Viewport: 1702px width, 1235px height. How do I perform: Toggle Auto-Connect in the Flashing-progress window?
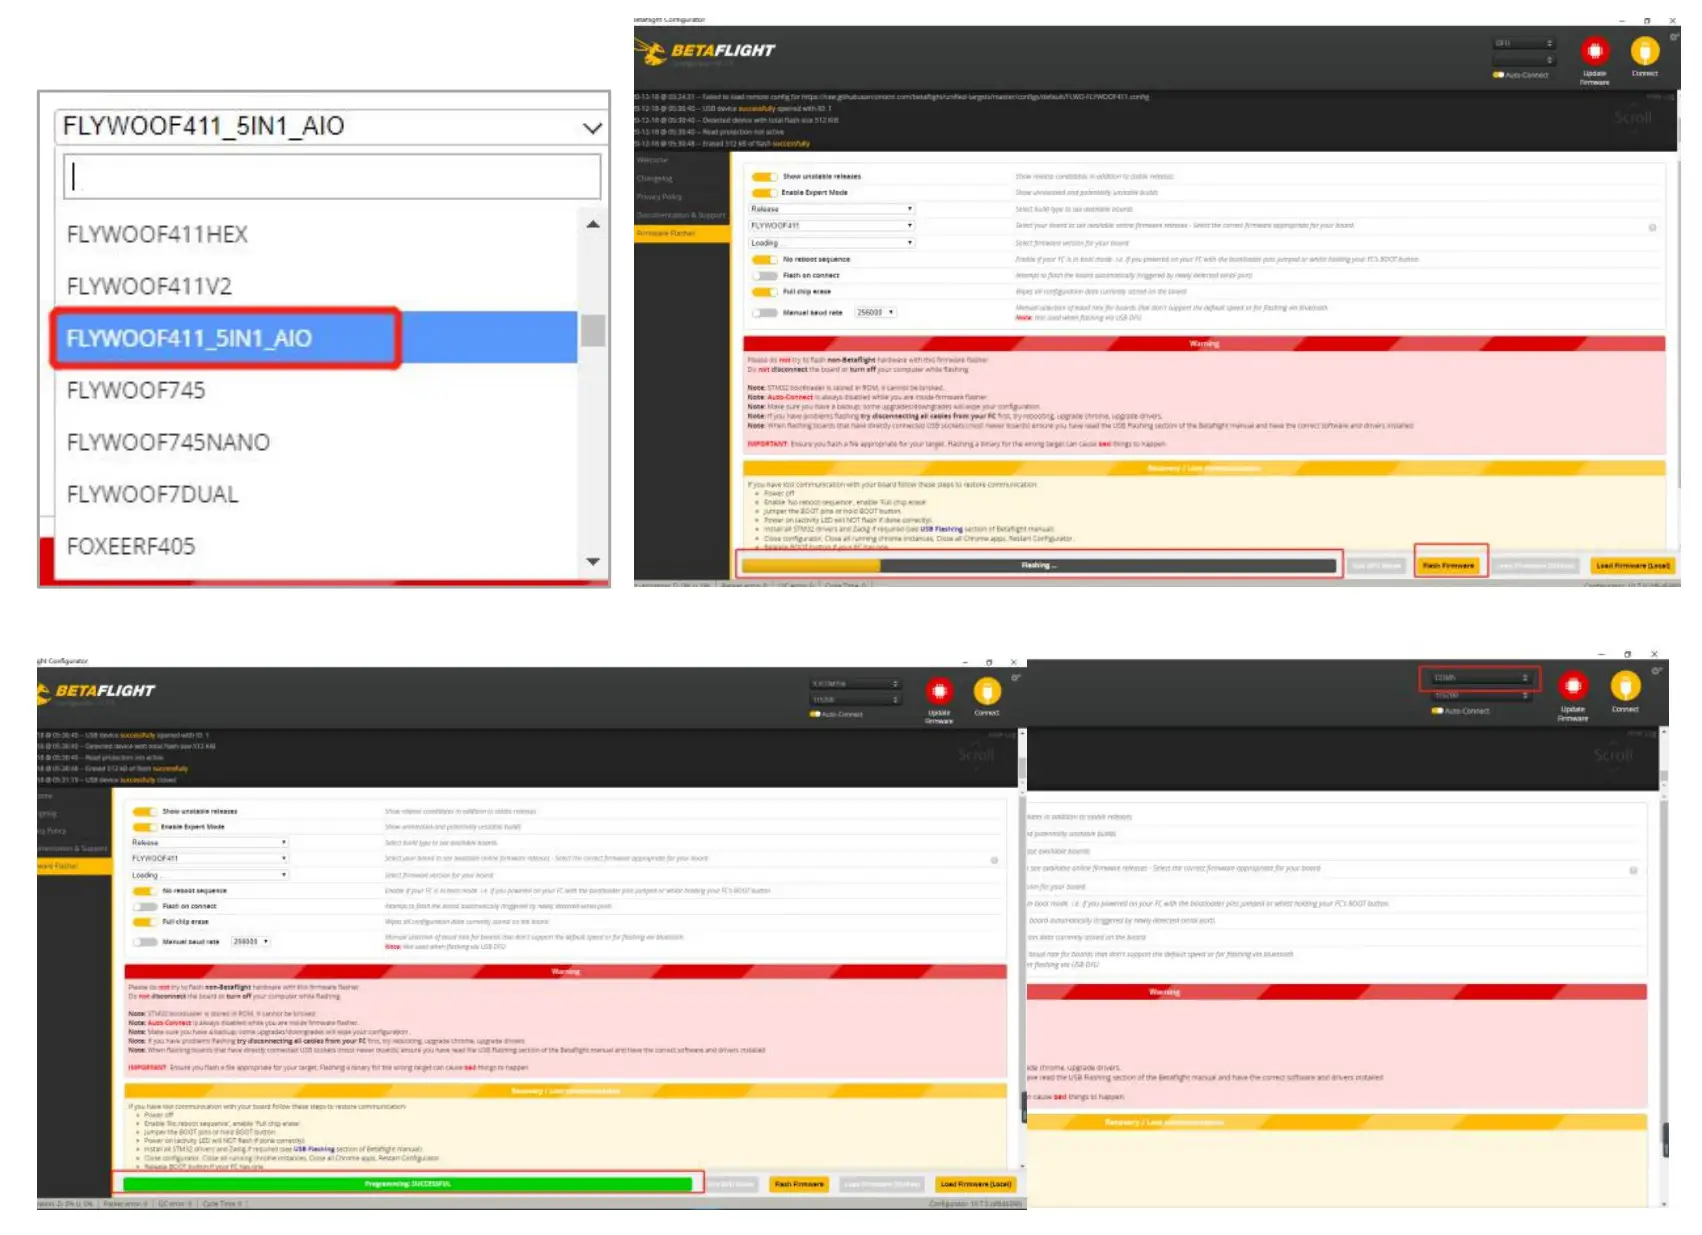point(1498,75)
